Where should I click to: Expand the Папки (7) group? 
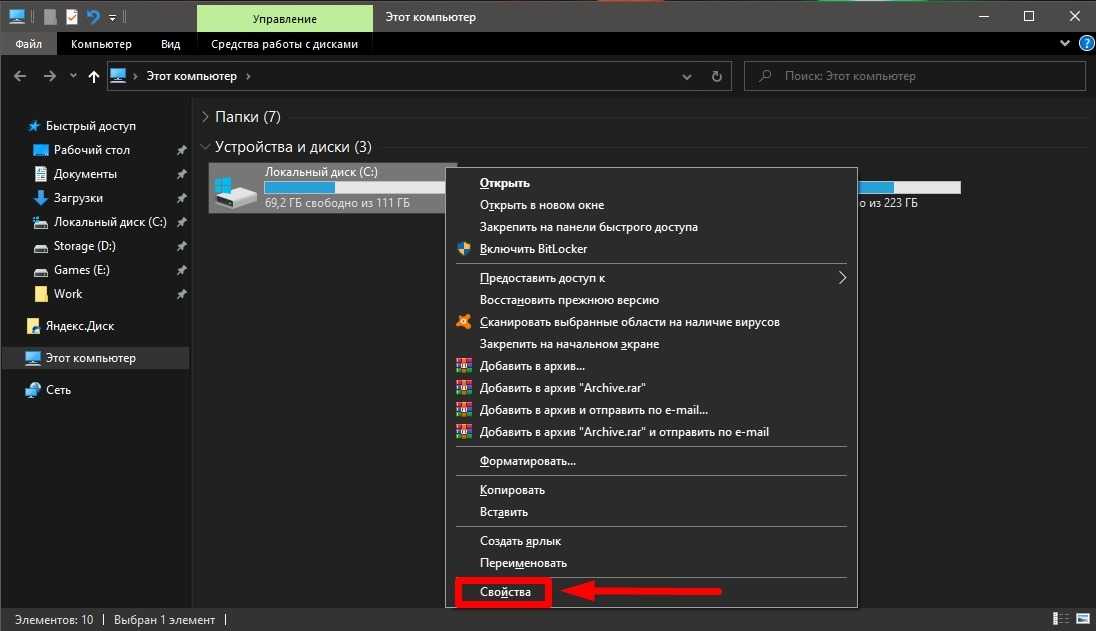(x=206, y=117)
